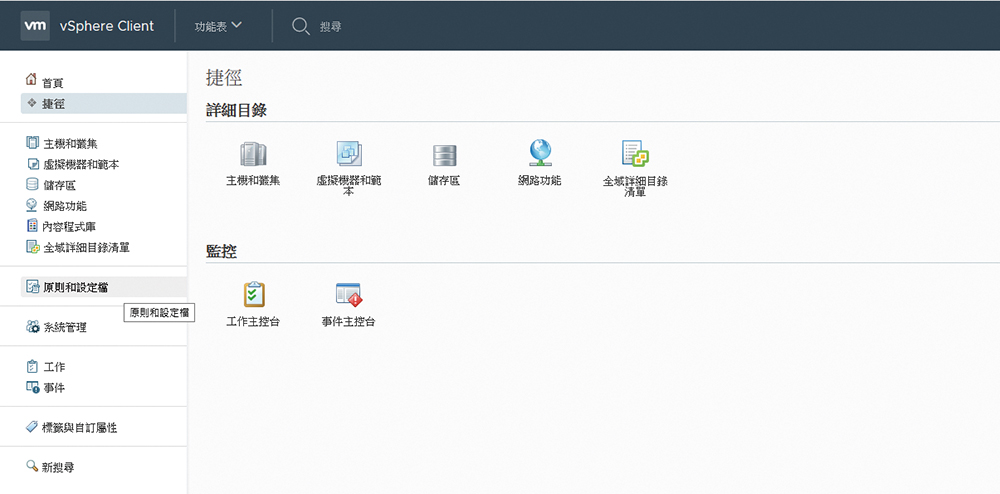Open 新搜尋 in the sidebar

pyautogui.click(x=58, y=467)
